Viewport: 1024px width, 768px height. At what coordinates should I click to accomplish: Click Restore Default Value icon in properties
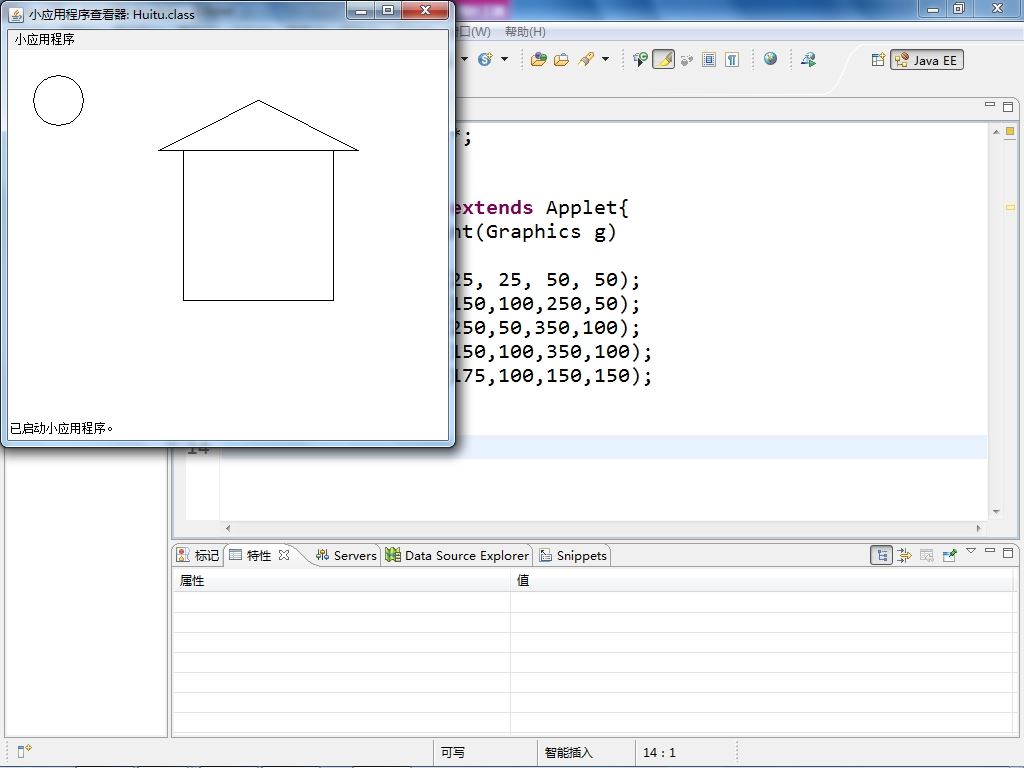[x=927, y=556]
